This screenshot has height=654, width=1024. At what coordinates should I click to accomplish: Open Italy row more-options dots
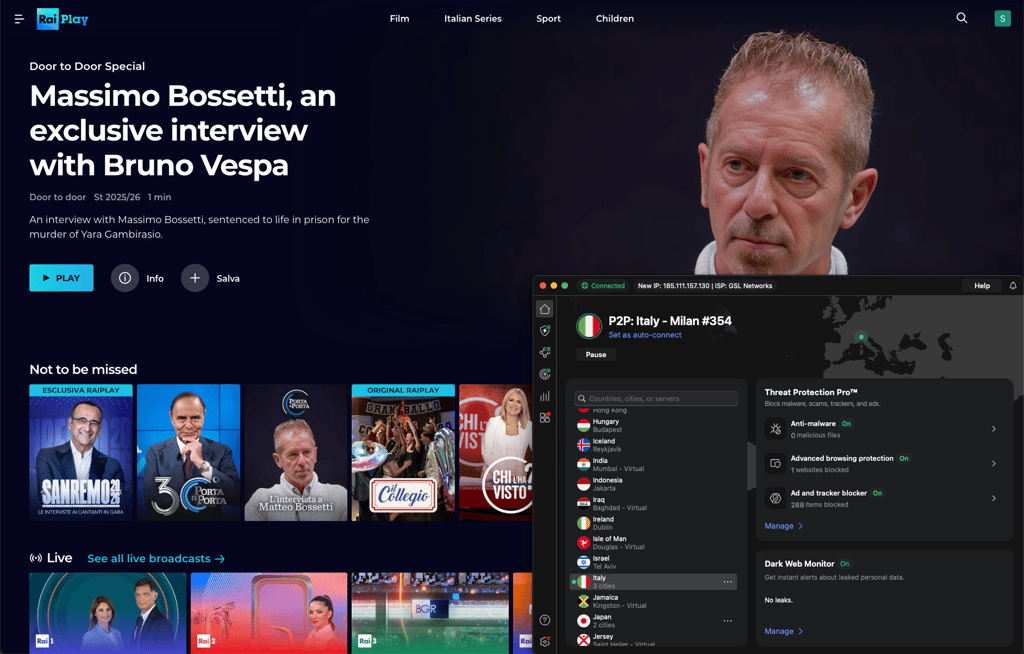(x=728, y=582)
